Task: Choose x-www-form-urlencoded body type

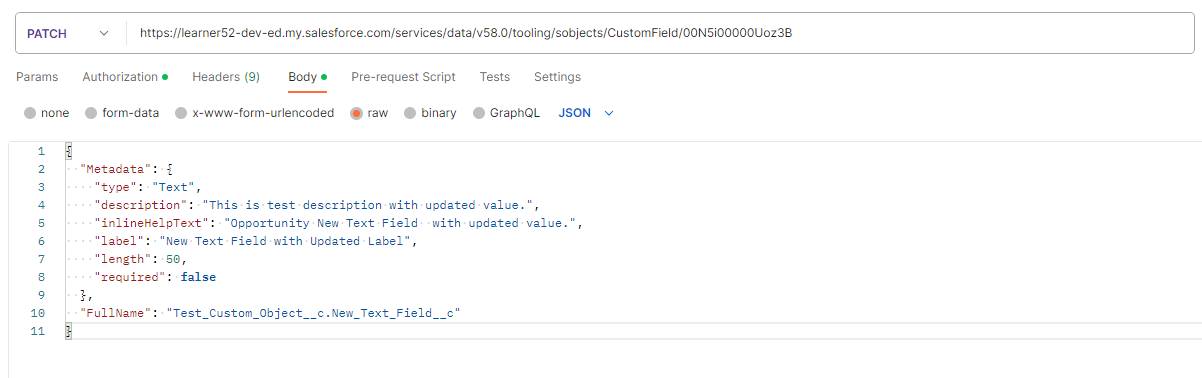Action: click(182, 113)
